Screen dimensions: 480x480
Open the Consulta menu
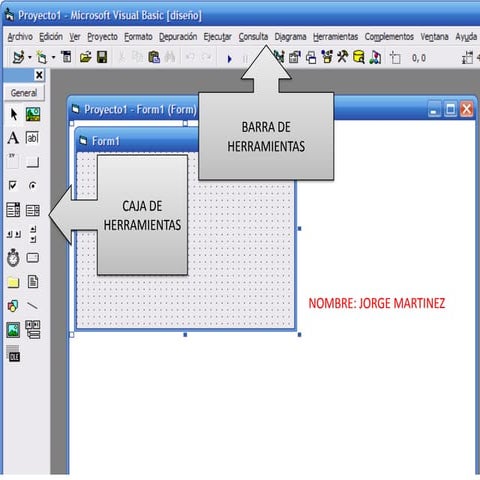click(x=253, y=36)
